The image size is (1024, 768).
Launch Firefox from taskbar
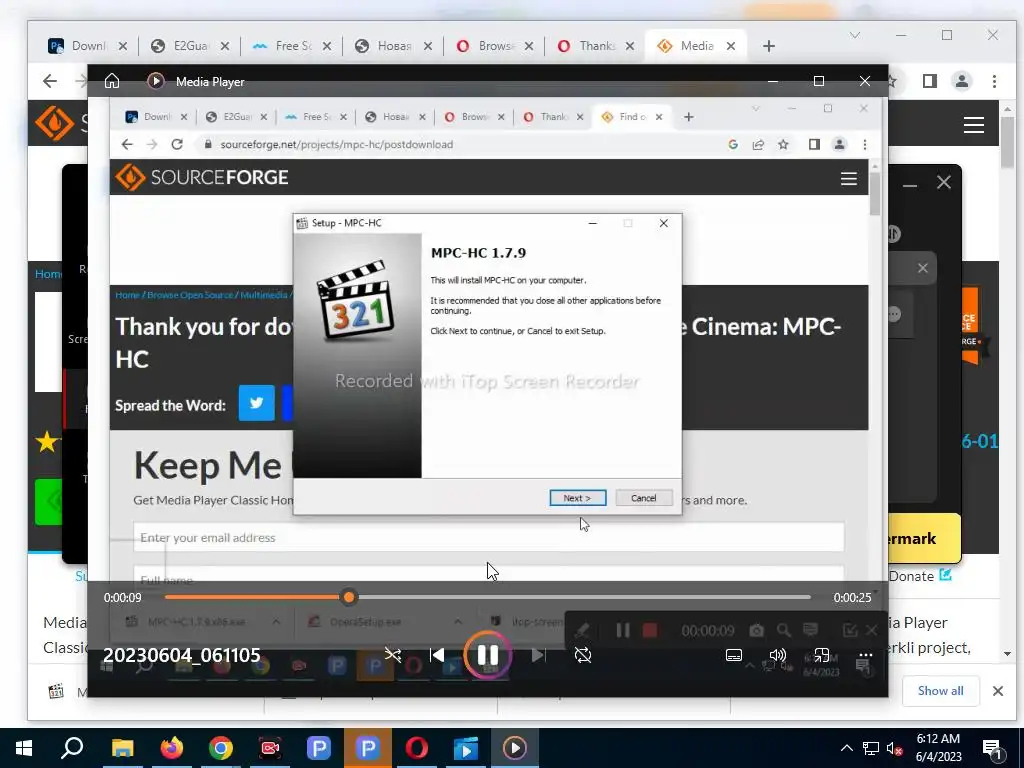pos(172,748)
